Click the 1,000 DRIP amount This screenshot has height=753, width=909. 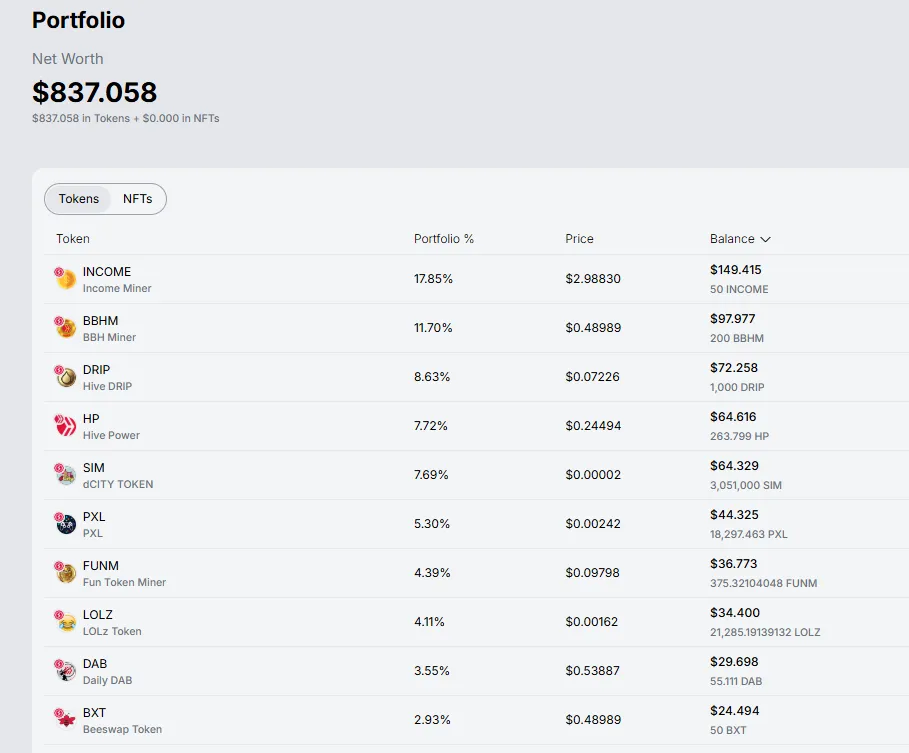pos(737,387)
